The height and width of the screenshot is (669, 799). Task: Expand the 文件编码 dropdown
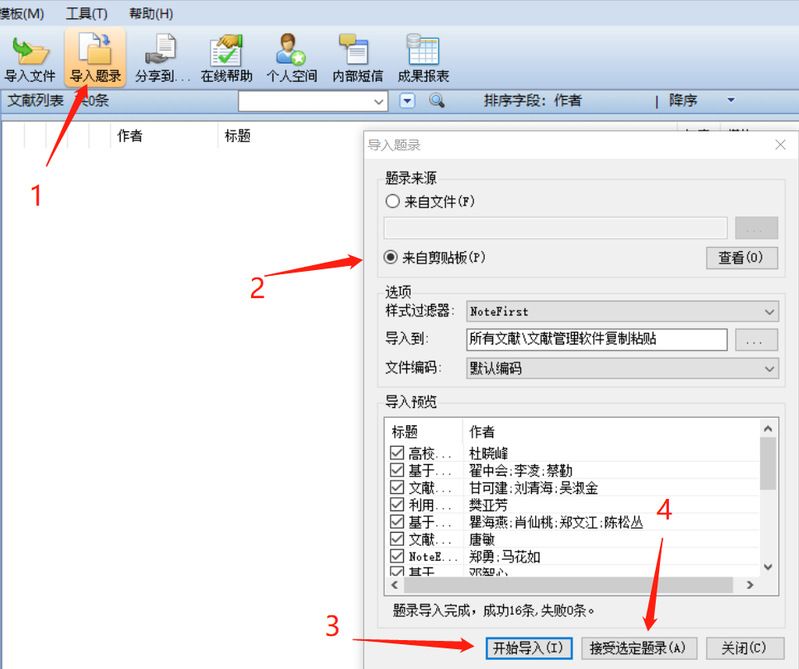click(767, 368)
